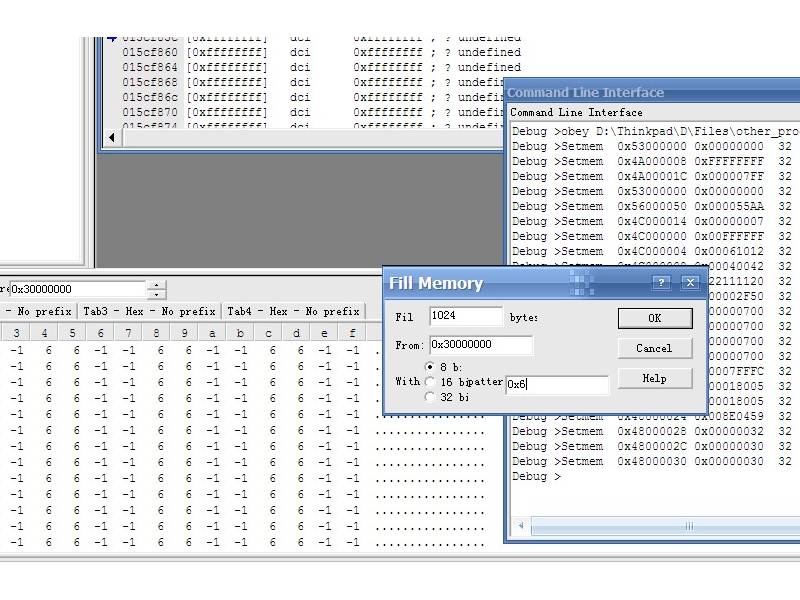Click the From address field

coord(481,345)
